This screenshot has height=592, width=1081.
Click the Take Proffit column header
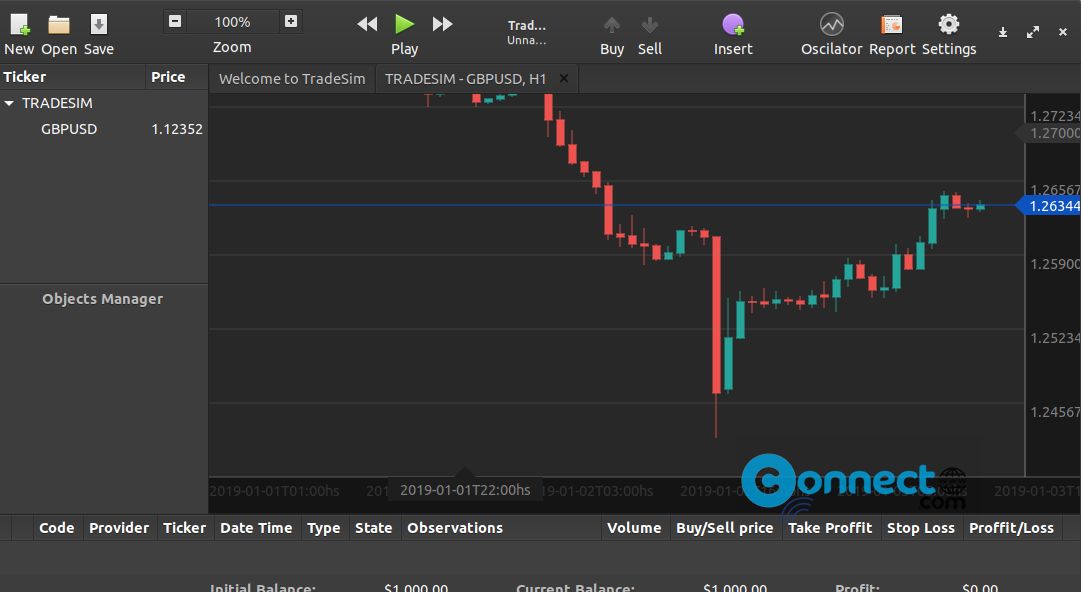(x=830, y=528)
